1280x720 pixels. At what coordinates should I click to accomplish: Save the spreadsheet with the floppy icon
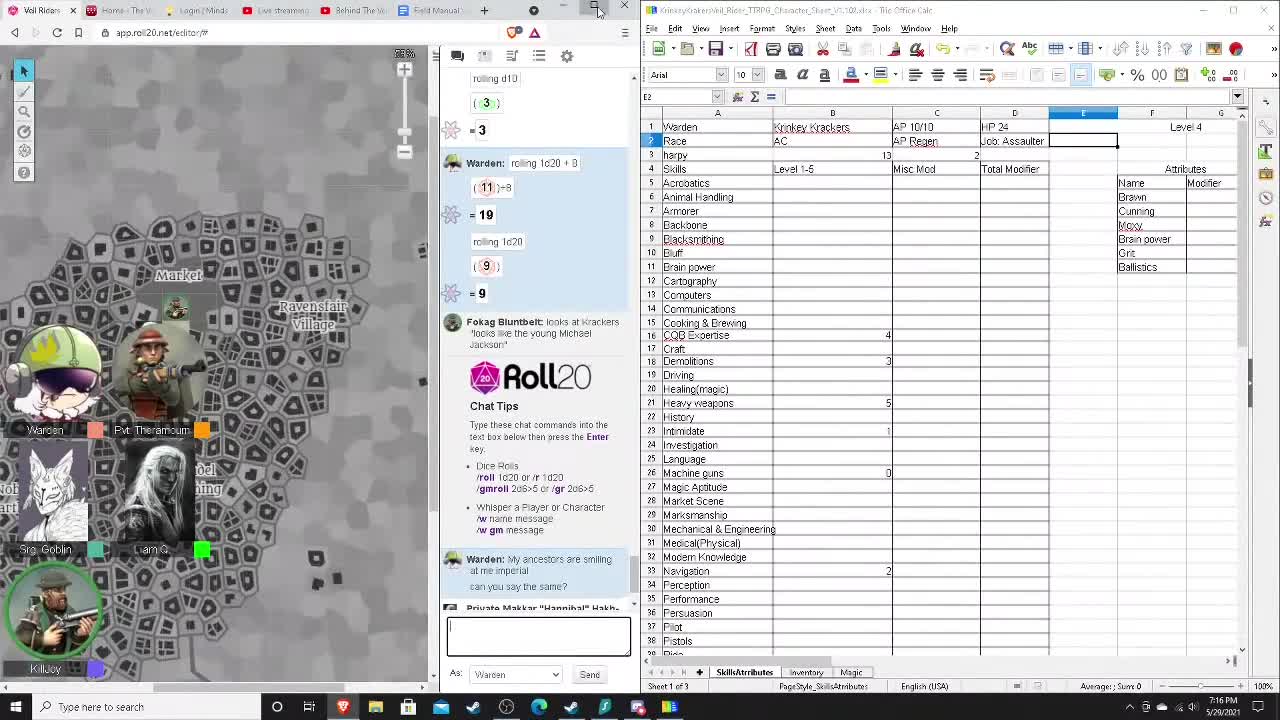715,49
